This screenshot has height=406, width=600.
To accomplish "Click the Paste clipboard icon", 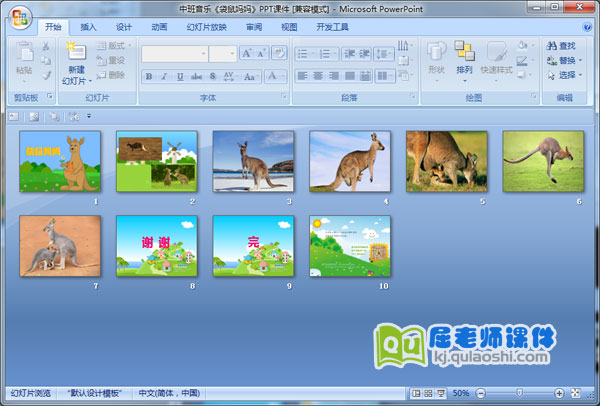I will coord(24,52).
